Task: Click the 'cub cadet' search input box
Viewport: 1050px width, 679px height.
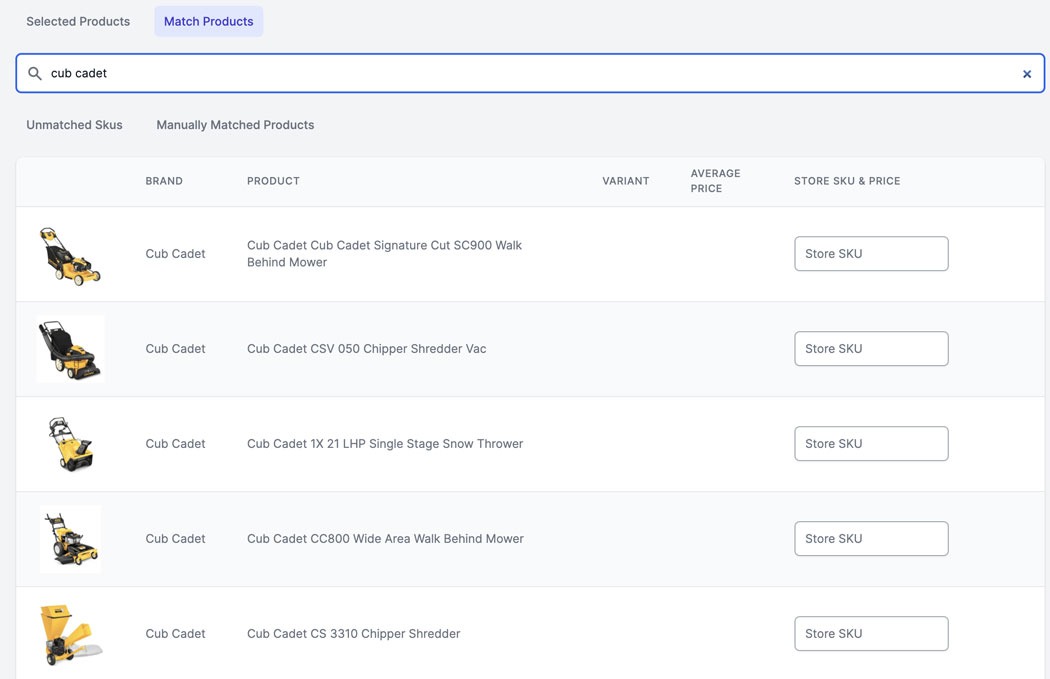Action: point(530,74)
